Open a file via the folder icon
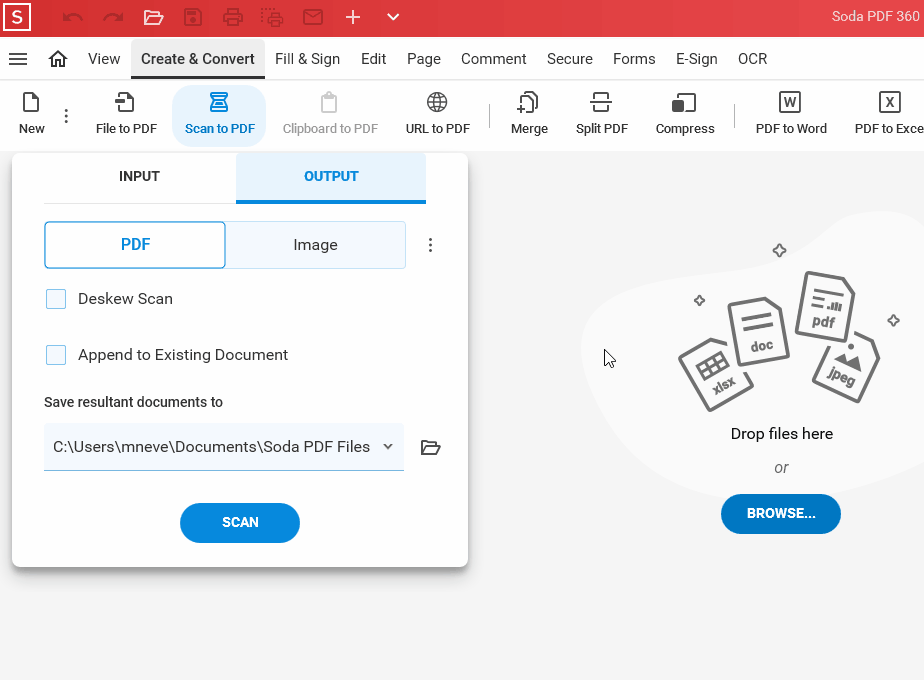Image resolution: width=924 pixels, height=680 pixels. pyautogui.click(x=153, y=17)
